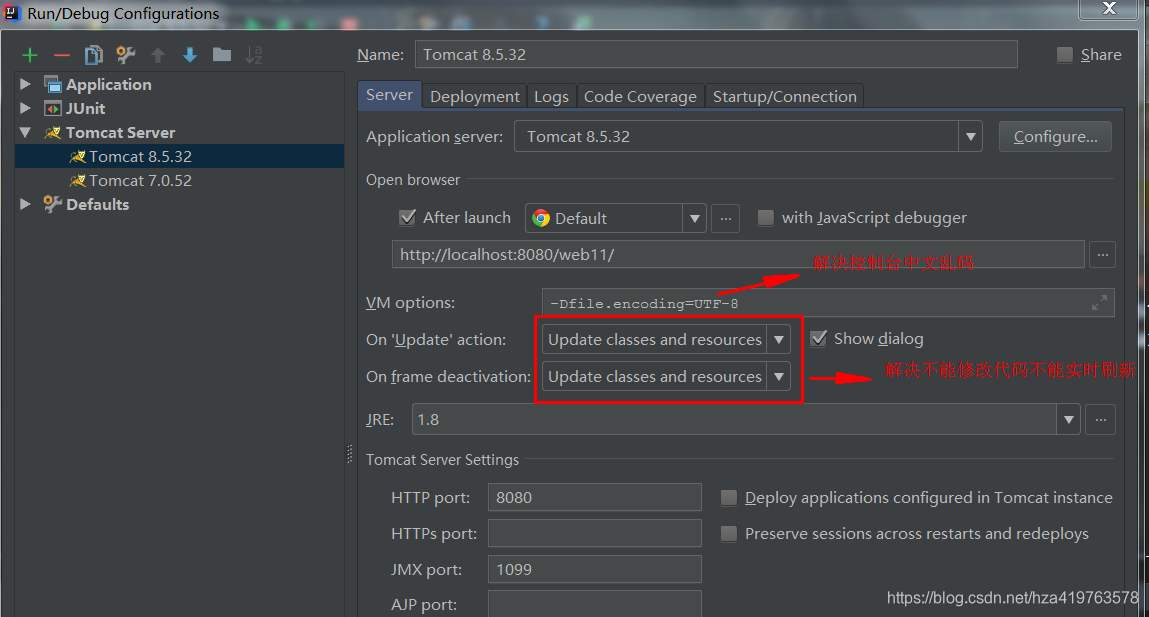Open the Default browser dropdown
Image resolution: width=1149 pixels, height=617 pixels.
click(694, 218)
